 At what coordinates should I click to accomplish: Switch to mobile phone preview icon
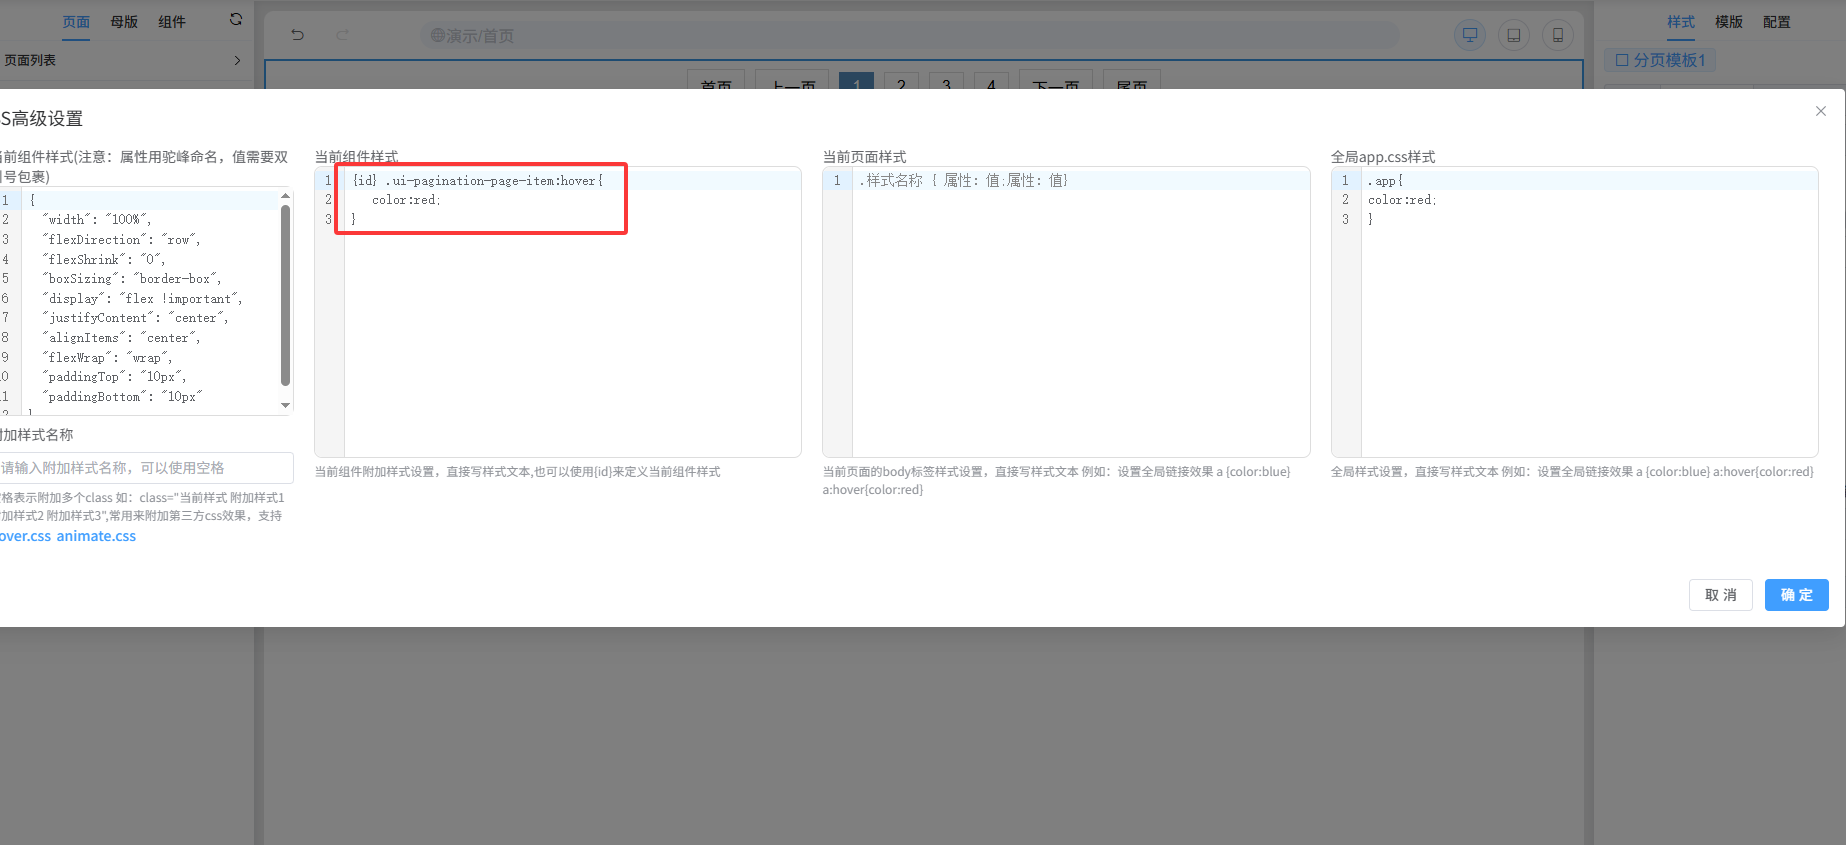coord(1557,35)
